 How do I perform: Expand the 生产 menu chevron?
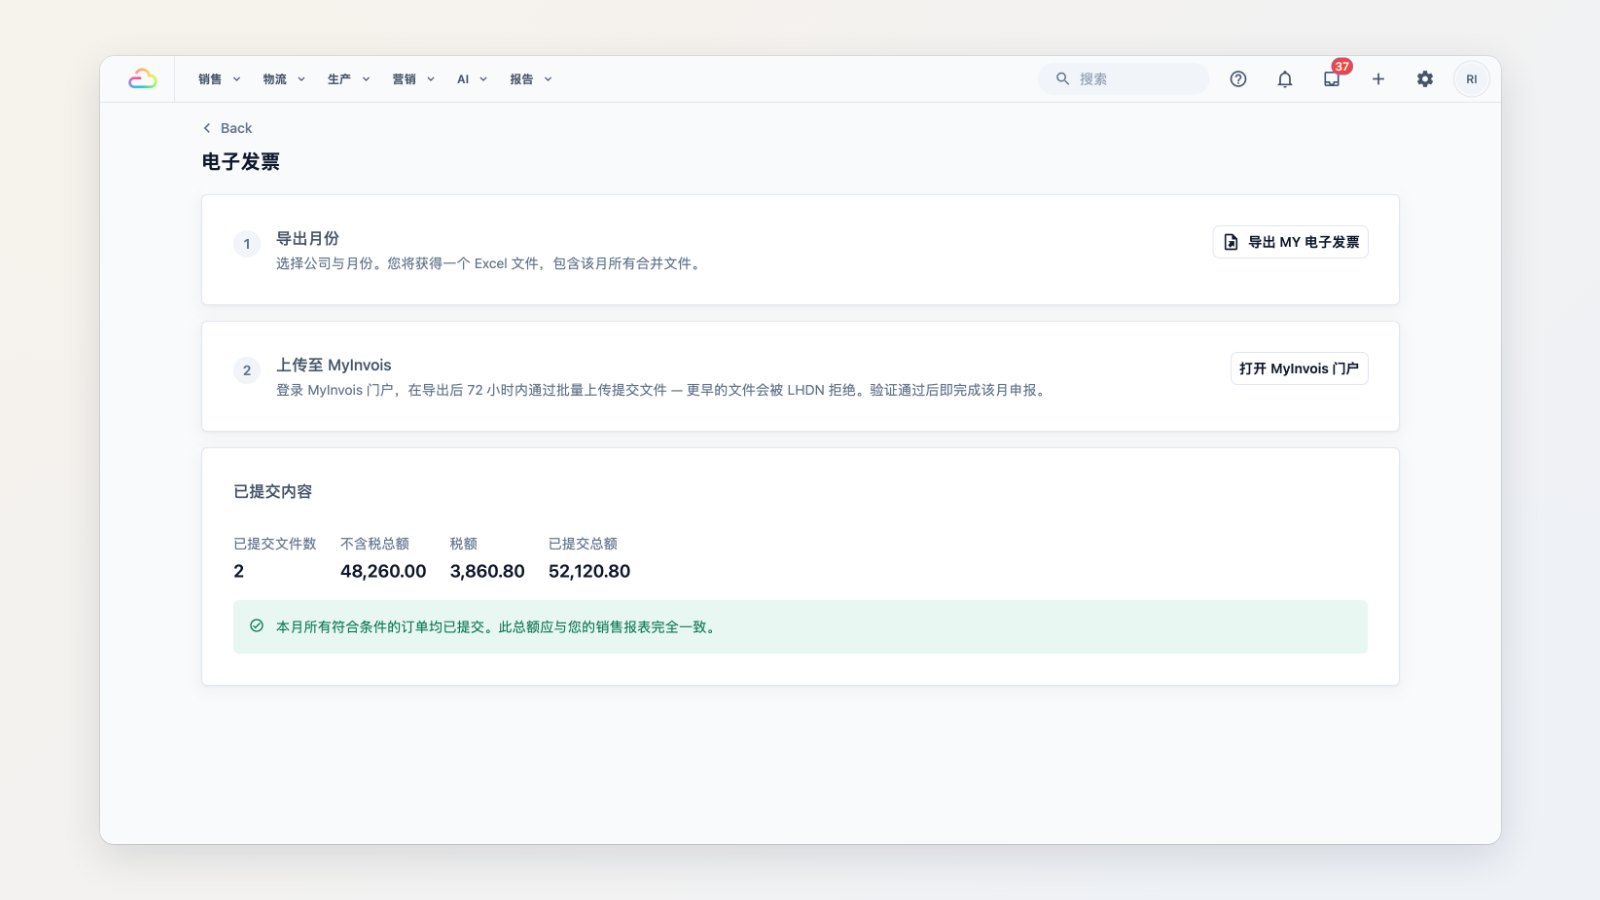point(366,79)
